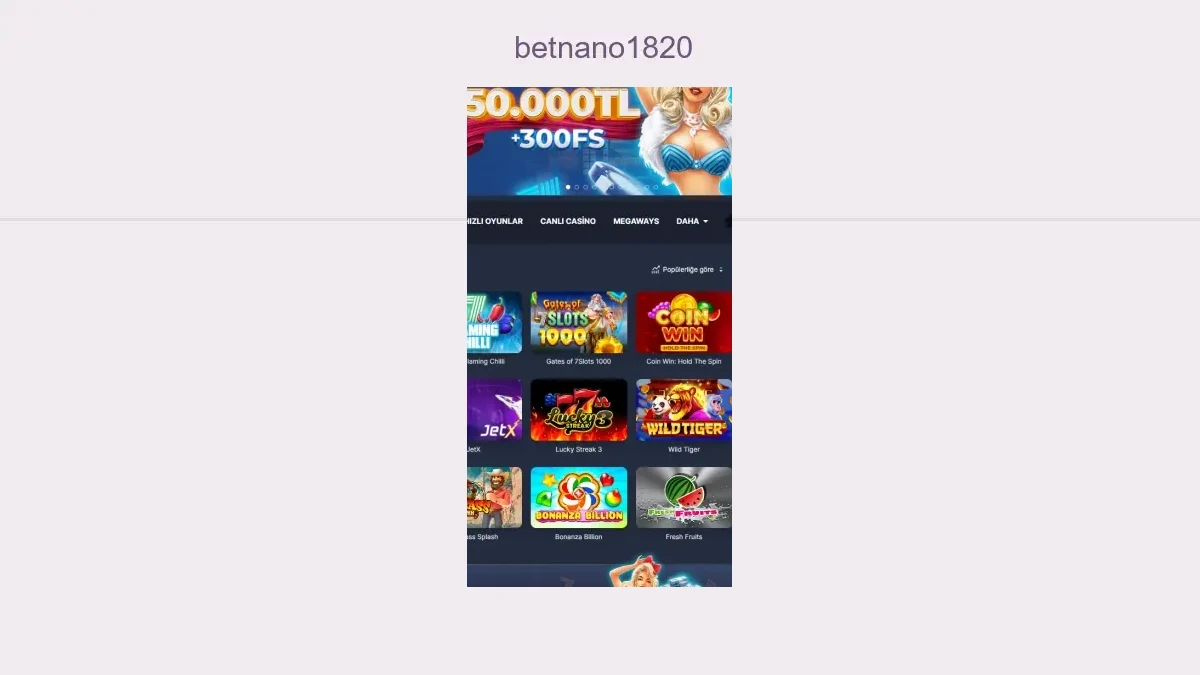Click the 50.000TL +300FS promo banner
The height and width of the screenshot is (675, 1200).
[599, 141]
